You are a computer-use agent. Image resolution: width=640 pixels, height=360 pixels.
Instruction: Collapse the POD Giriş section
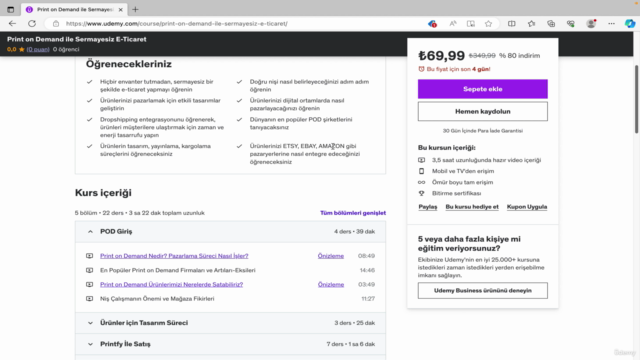[x=230, y=231]
